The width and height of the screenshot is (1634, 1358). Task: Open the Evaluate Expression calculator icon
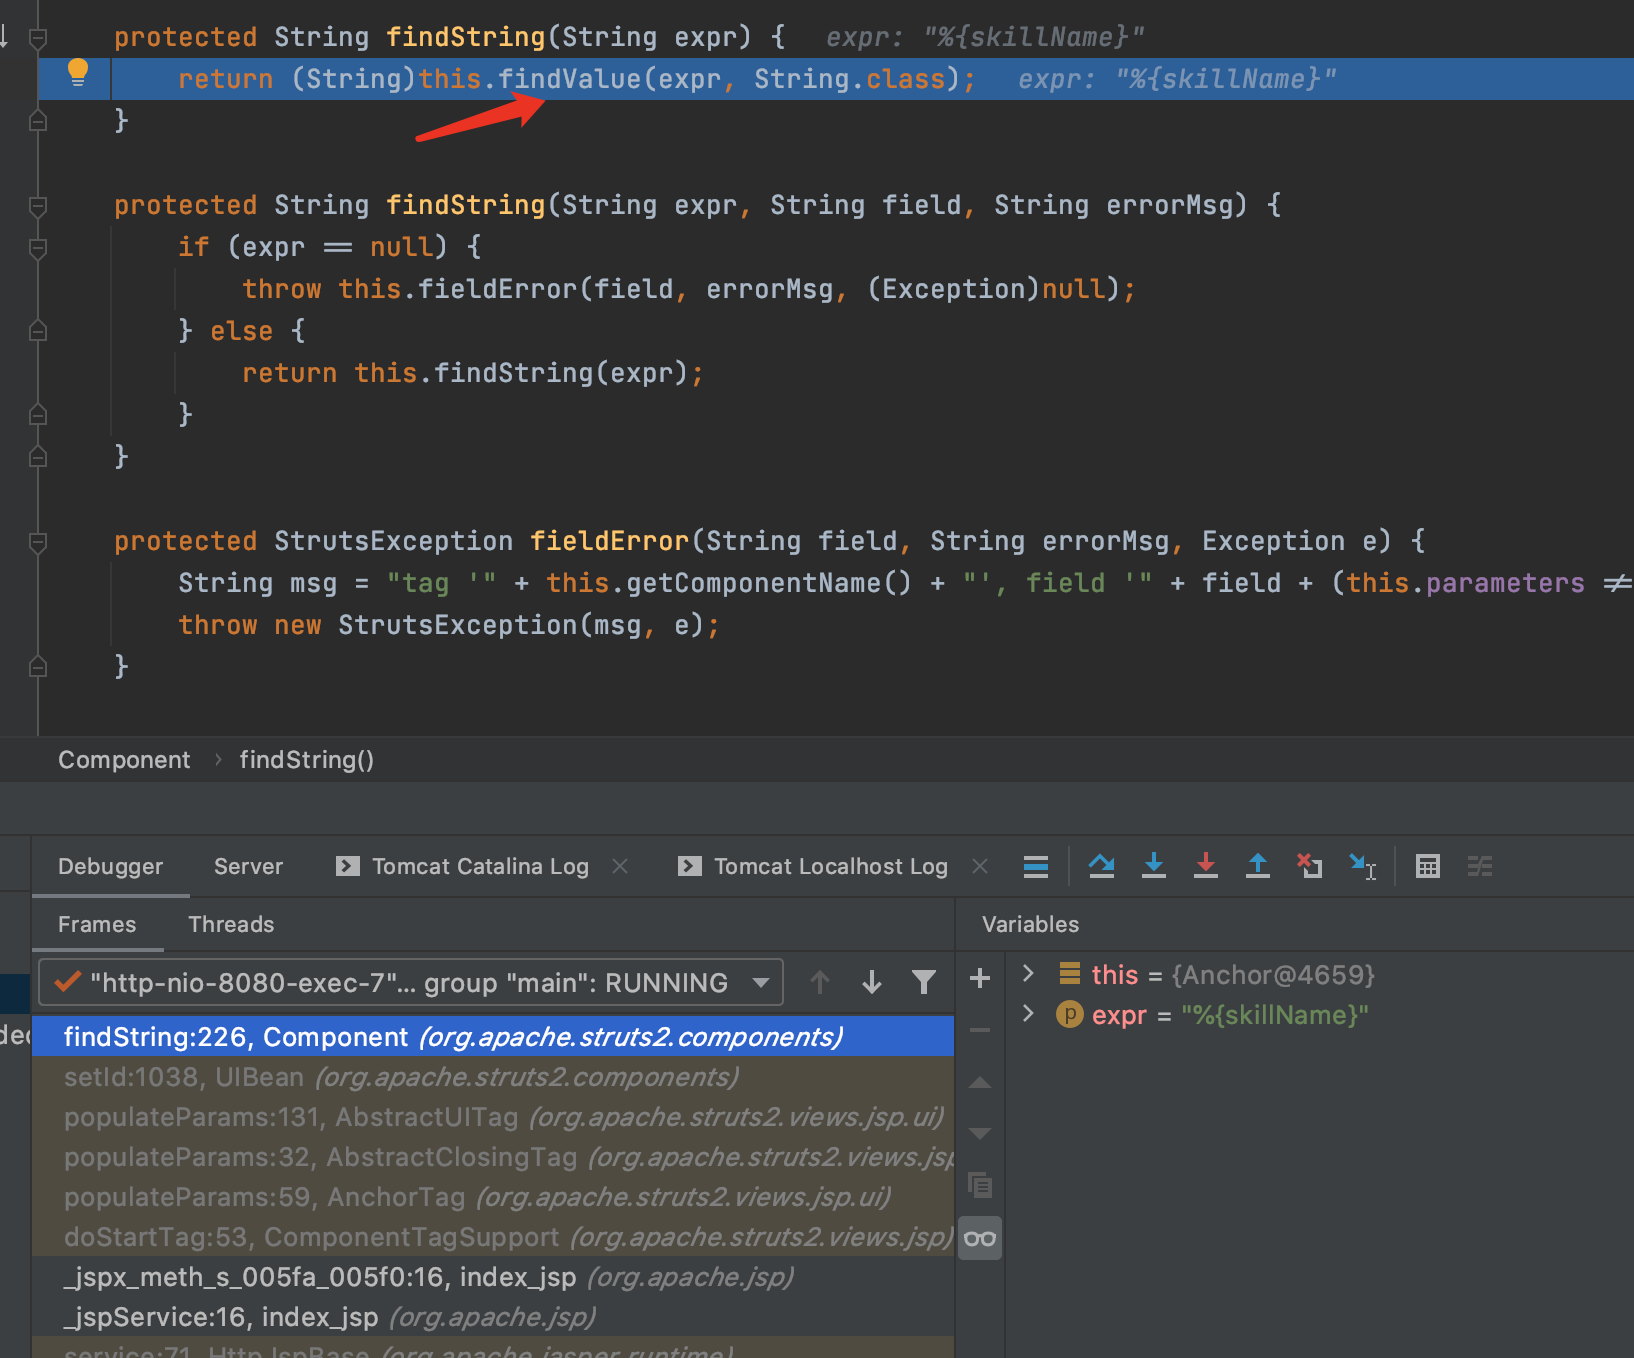pos(1428,866)
